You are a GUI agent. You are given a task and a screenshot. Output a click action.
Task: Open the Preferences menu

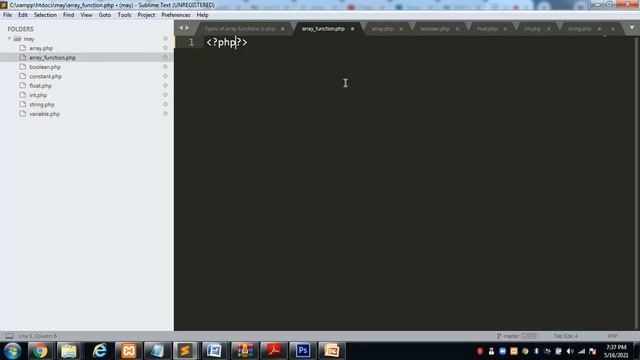point(176,15)
